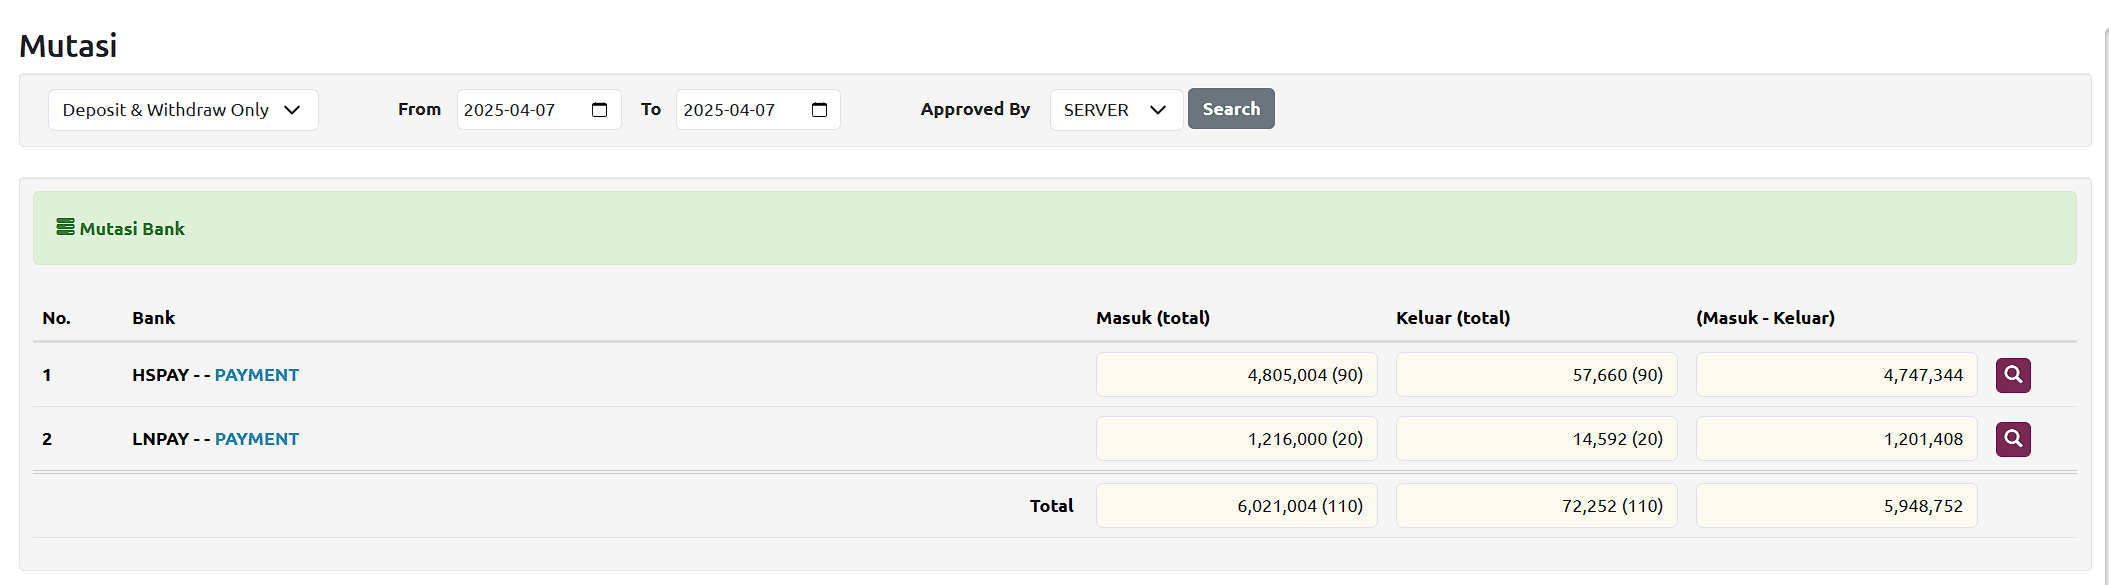Click the Mutasi Bank stack icon
The width and height of the screenshot is (2109, 585).
65,228
